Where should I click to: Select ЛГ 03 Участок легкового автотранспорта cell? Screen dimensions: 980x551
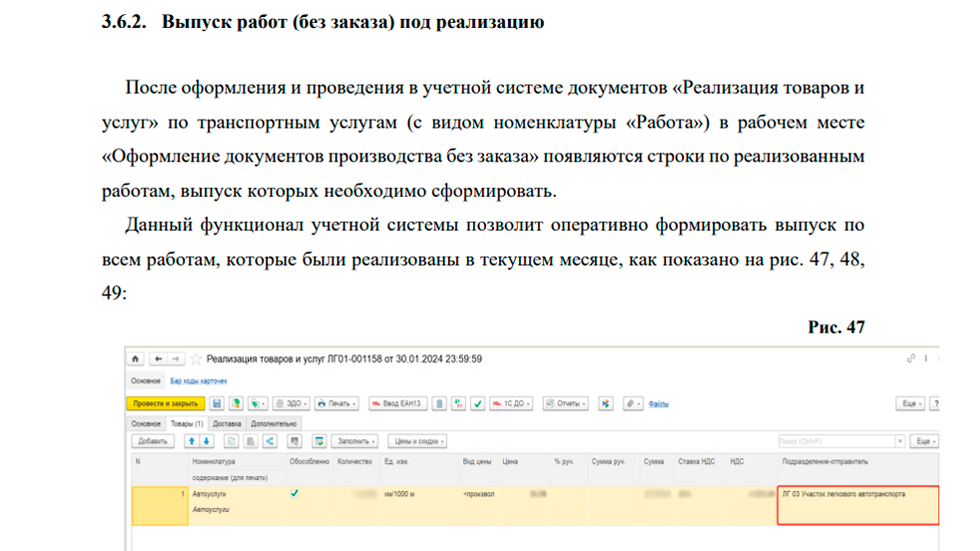click(x=858, y=505)
